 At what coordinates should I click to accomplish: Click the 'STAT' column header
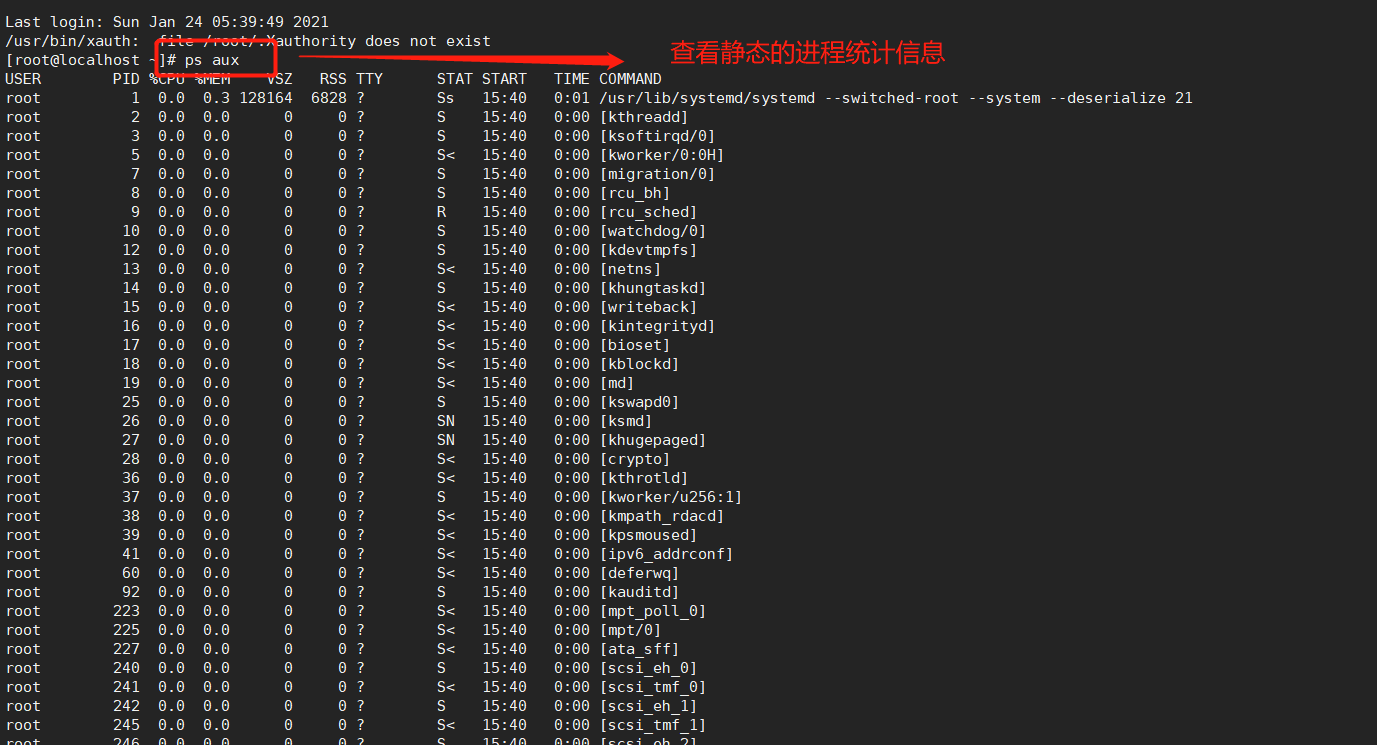coord(455,79)
